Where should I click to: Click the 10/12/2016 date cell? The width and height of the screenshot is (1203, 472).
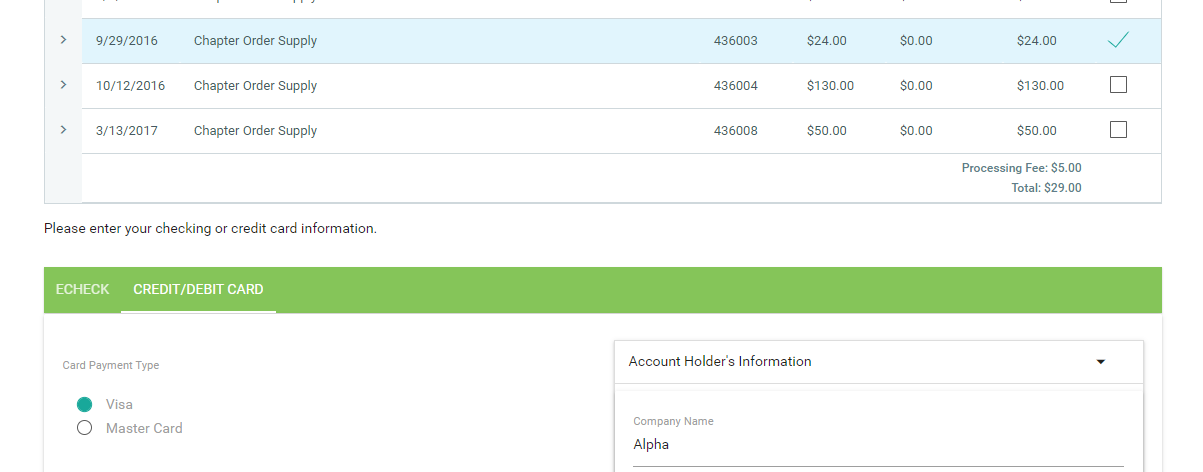[130, 86]
